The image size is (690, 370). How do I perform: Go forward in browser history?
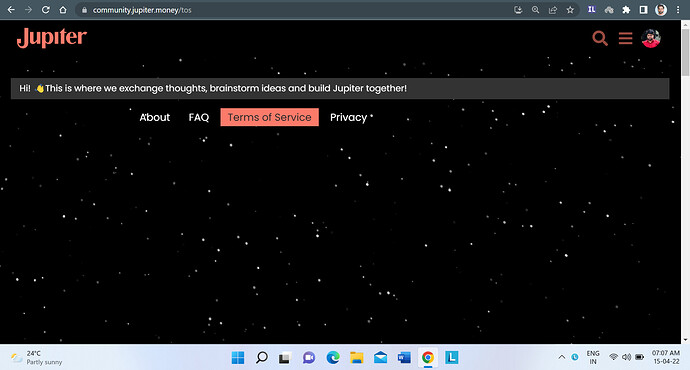click(x=28, y=10)
